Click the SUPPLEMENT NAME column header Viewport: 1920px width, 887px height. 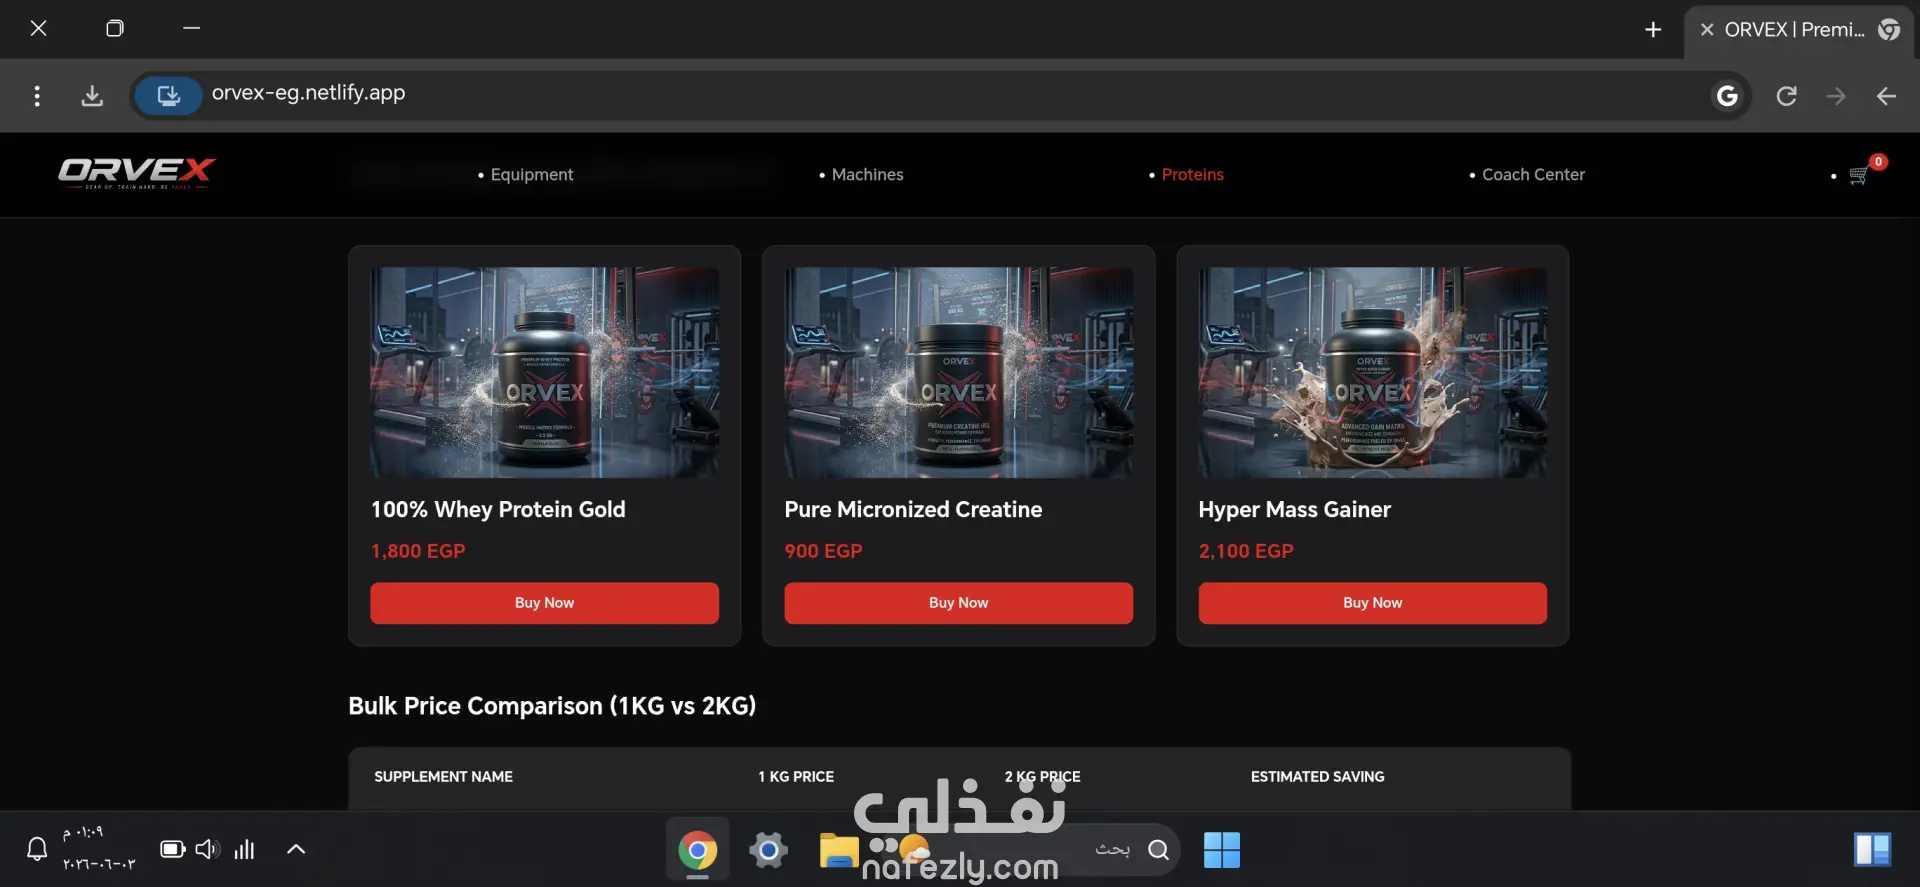(x=443, y=777)
